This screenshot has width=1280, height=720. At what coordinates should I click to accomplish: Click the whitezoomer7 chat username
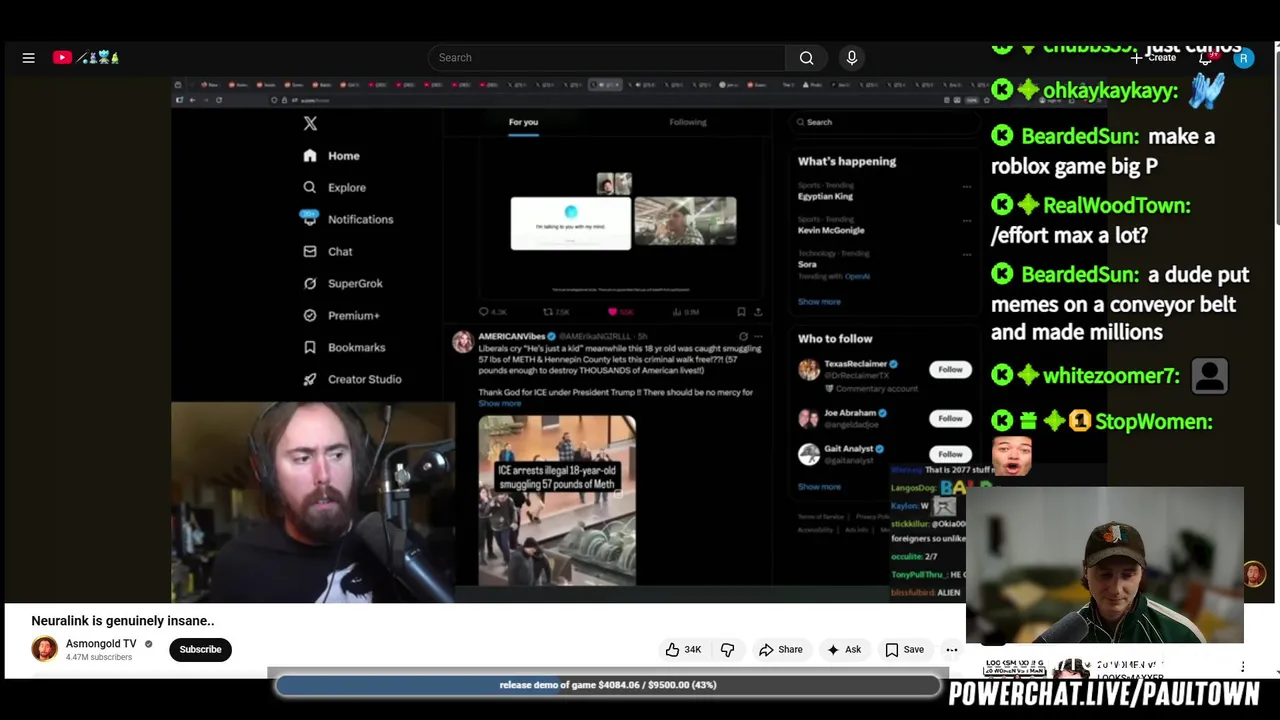(1111, 376)
